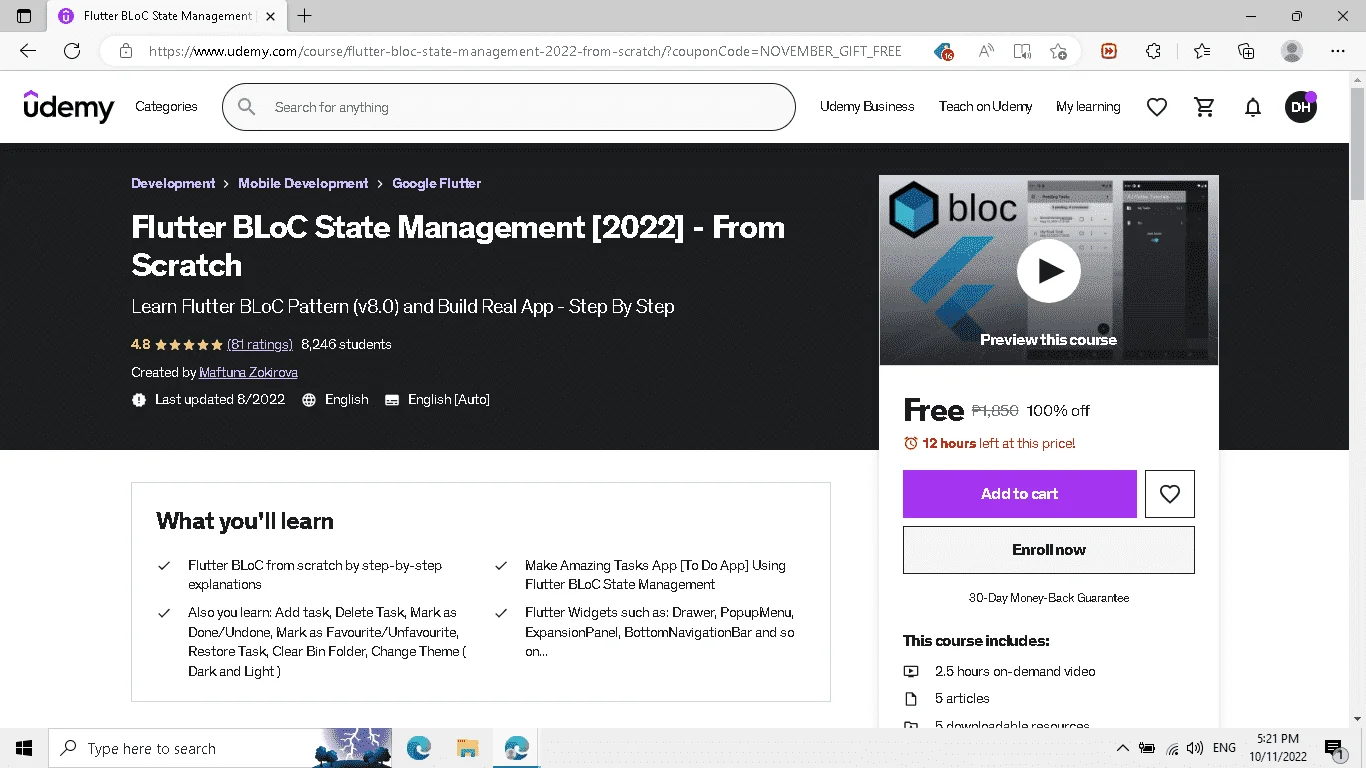
Task: Click the Google Flutter breadcrumb
Action: (x=437, y=183)
